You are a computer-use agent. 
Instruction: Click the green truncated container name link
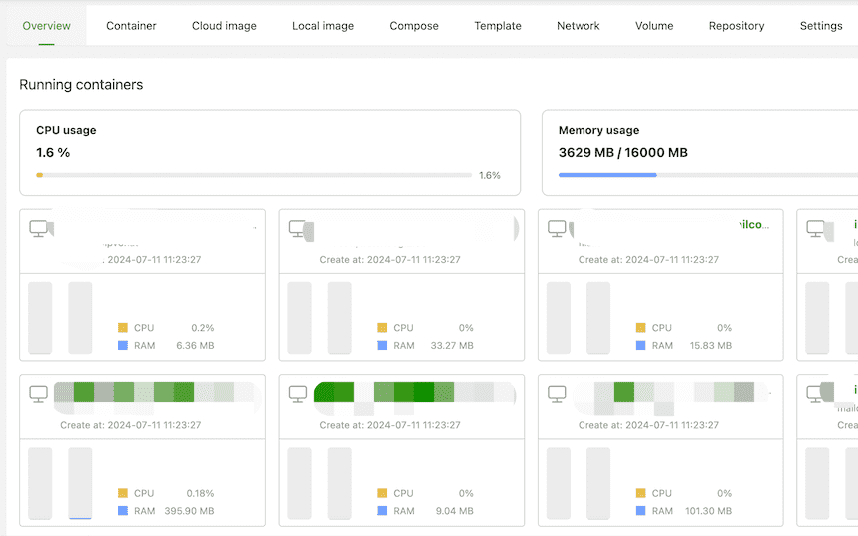coord(752,226)
